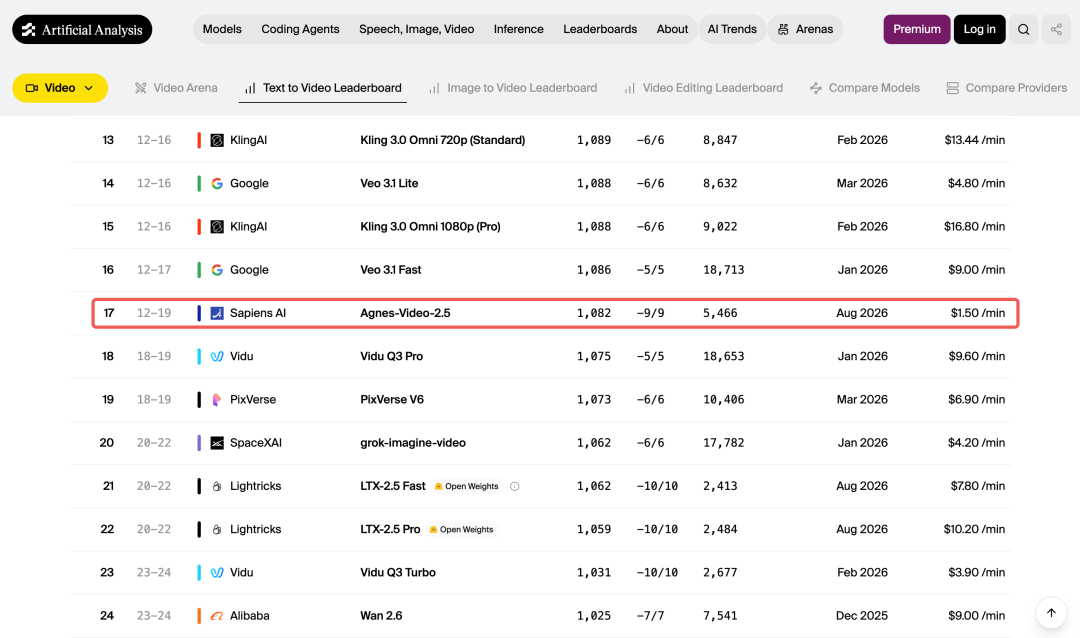The width and height of the screenshot is (1080, 638).
Task: Click the 18,713 appearances value
Action: [x=723, y=270]
